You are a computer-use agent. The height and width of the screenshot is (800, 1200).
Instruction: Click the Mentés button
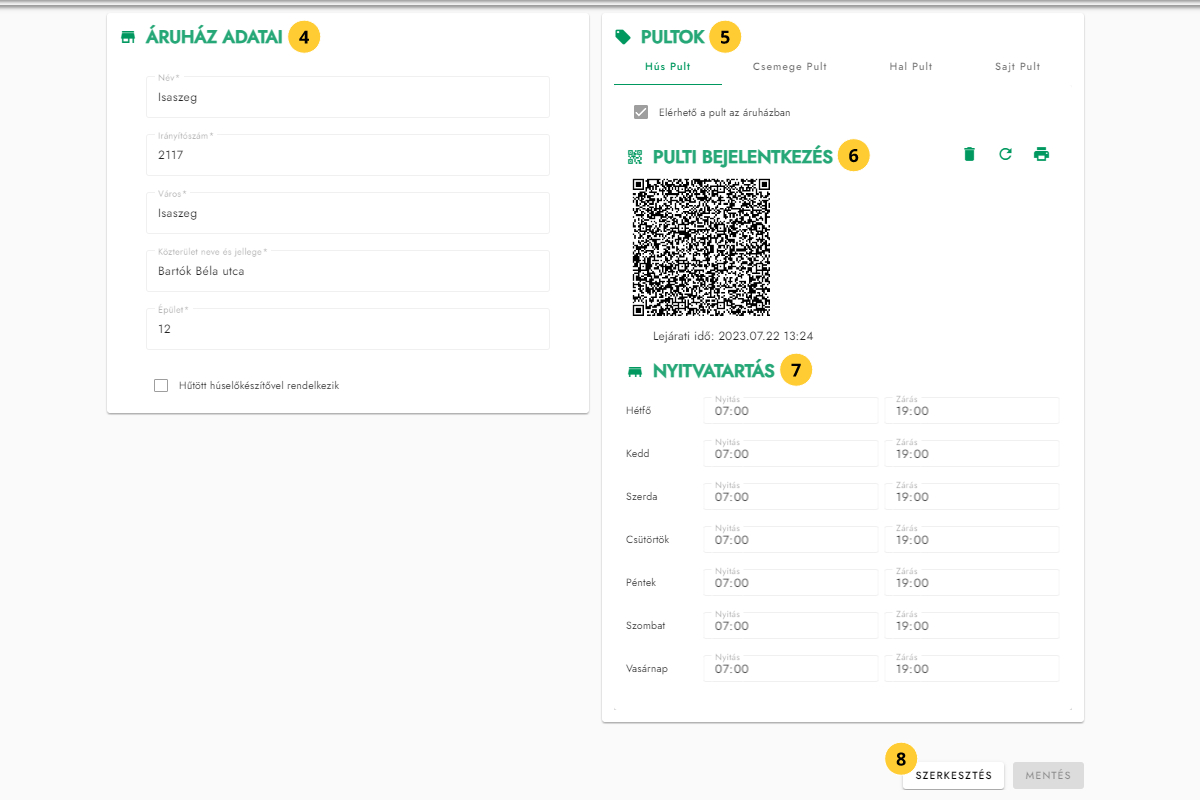(1048, 775)
